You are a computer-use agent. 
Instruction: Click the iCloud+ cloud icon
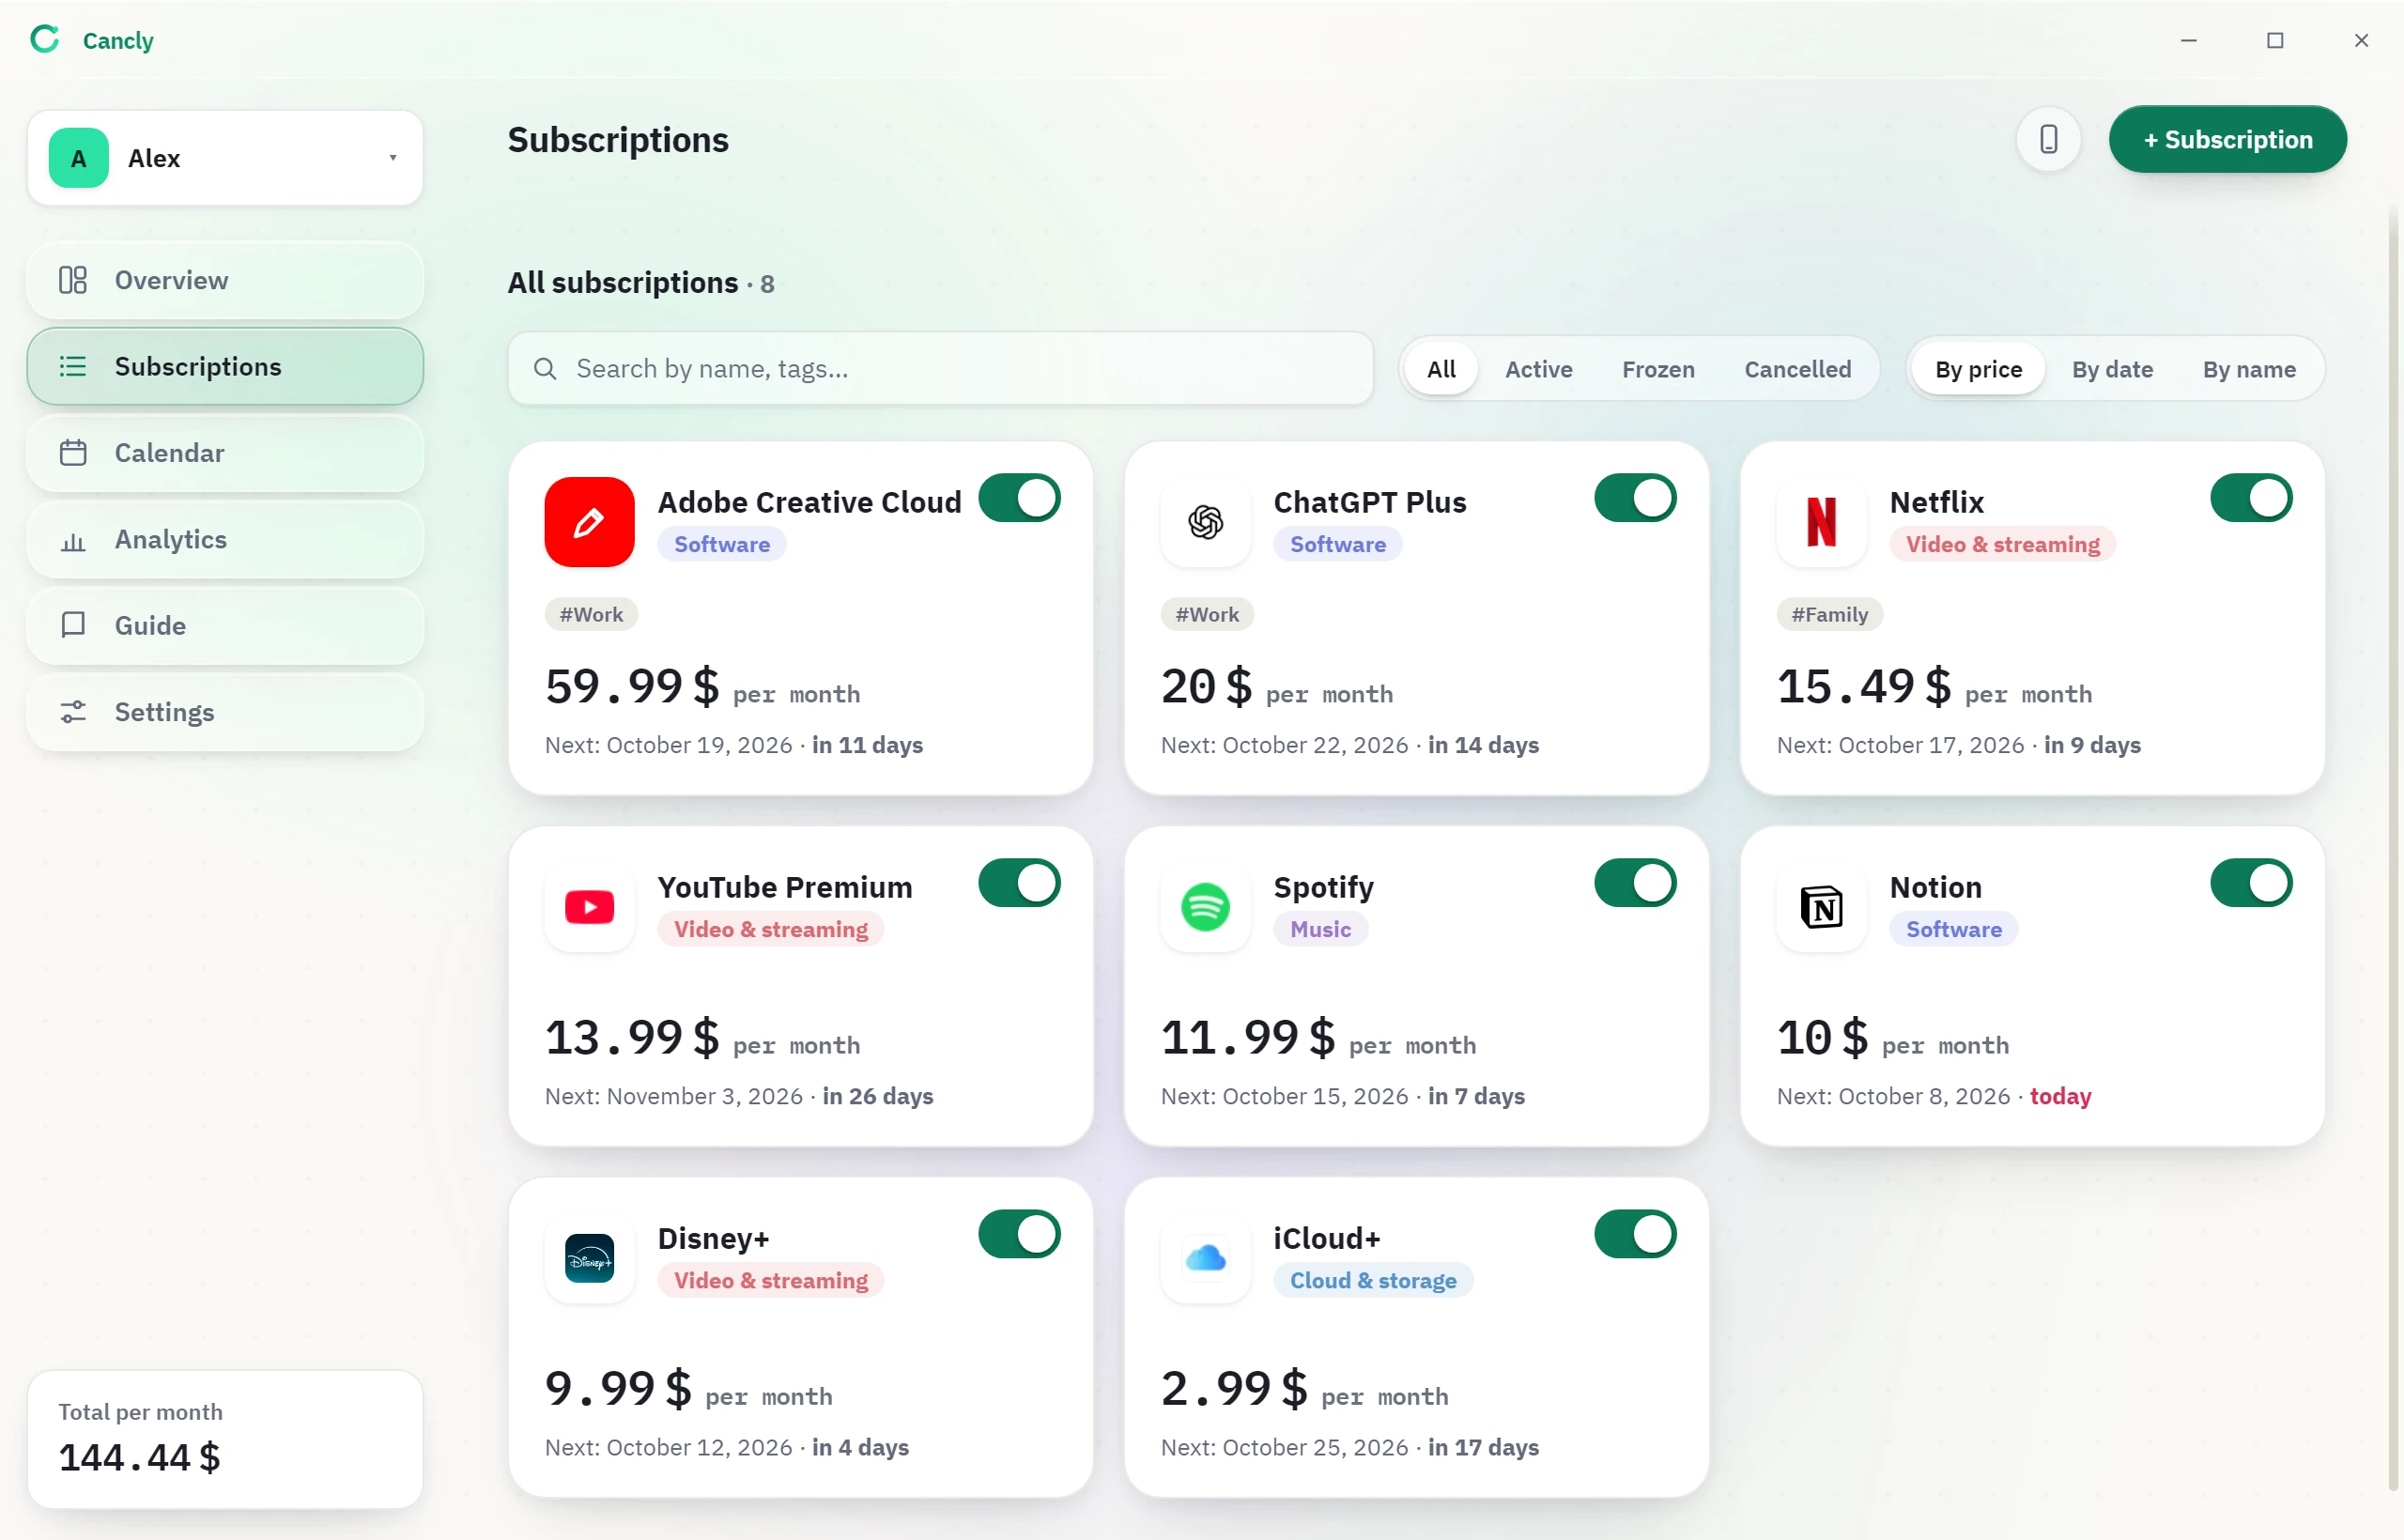(x=1205, y=1258)
